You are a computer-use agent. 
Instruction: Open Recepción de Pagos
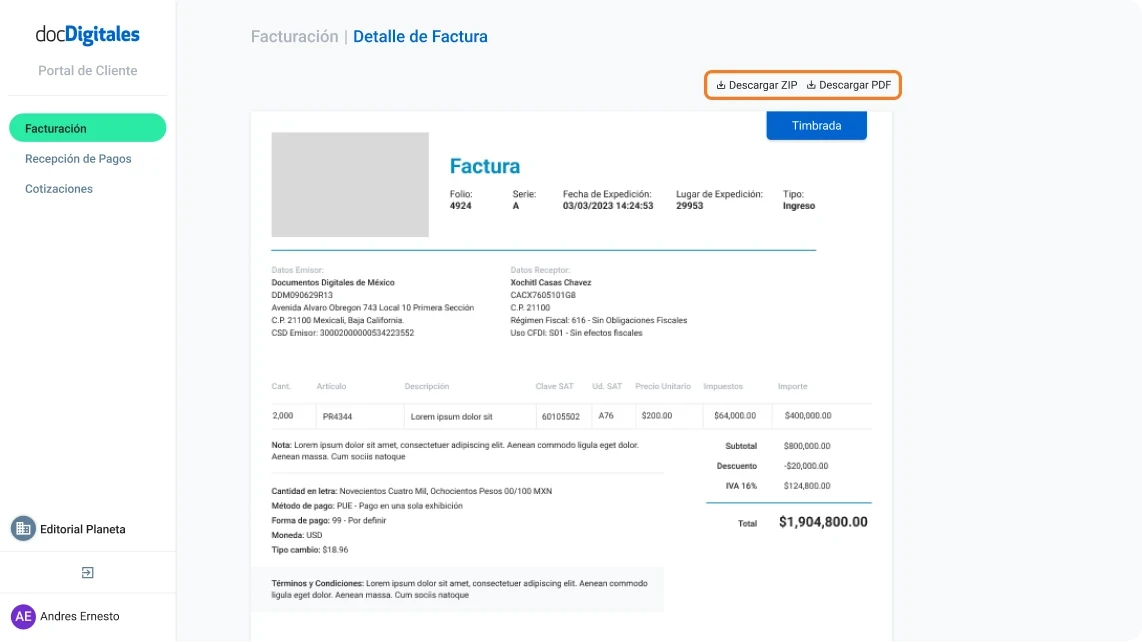[78, 158]
